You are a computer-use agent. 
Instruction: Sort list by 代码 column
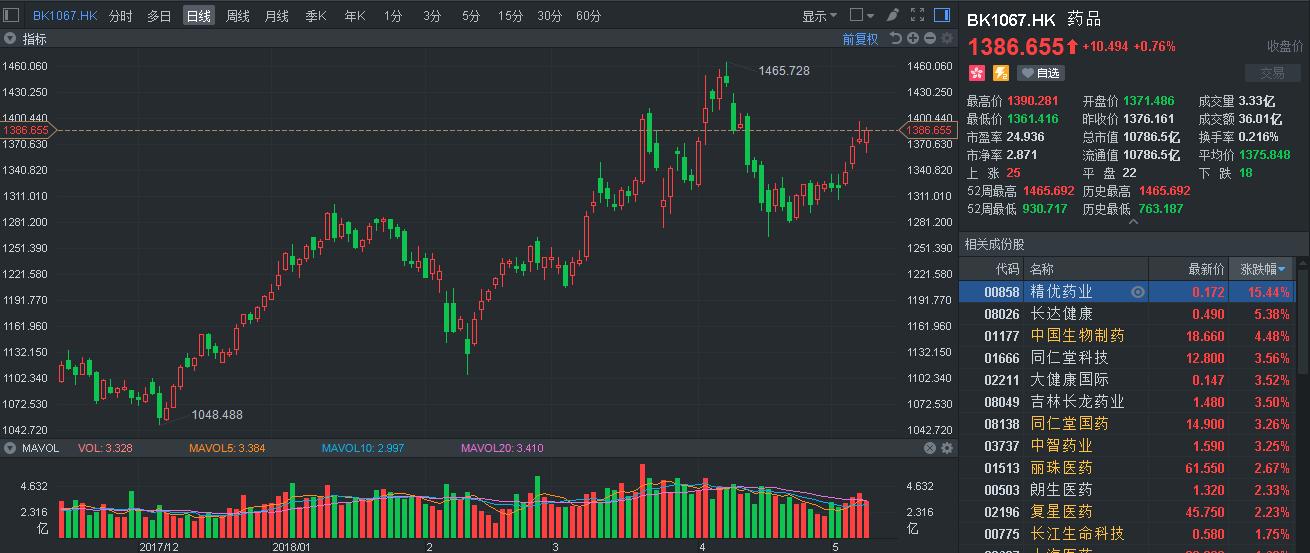coord(1007,269)
